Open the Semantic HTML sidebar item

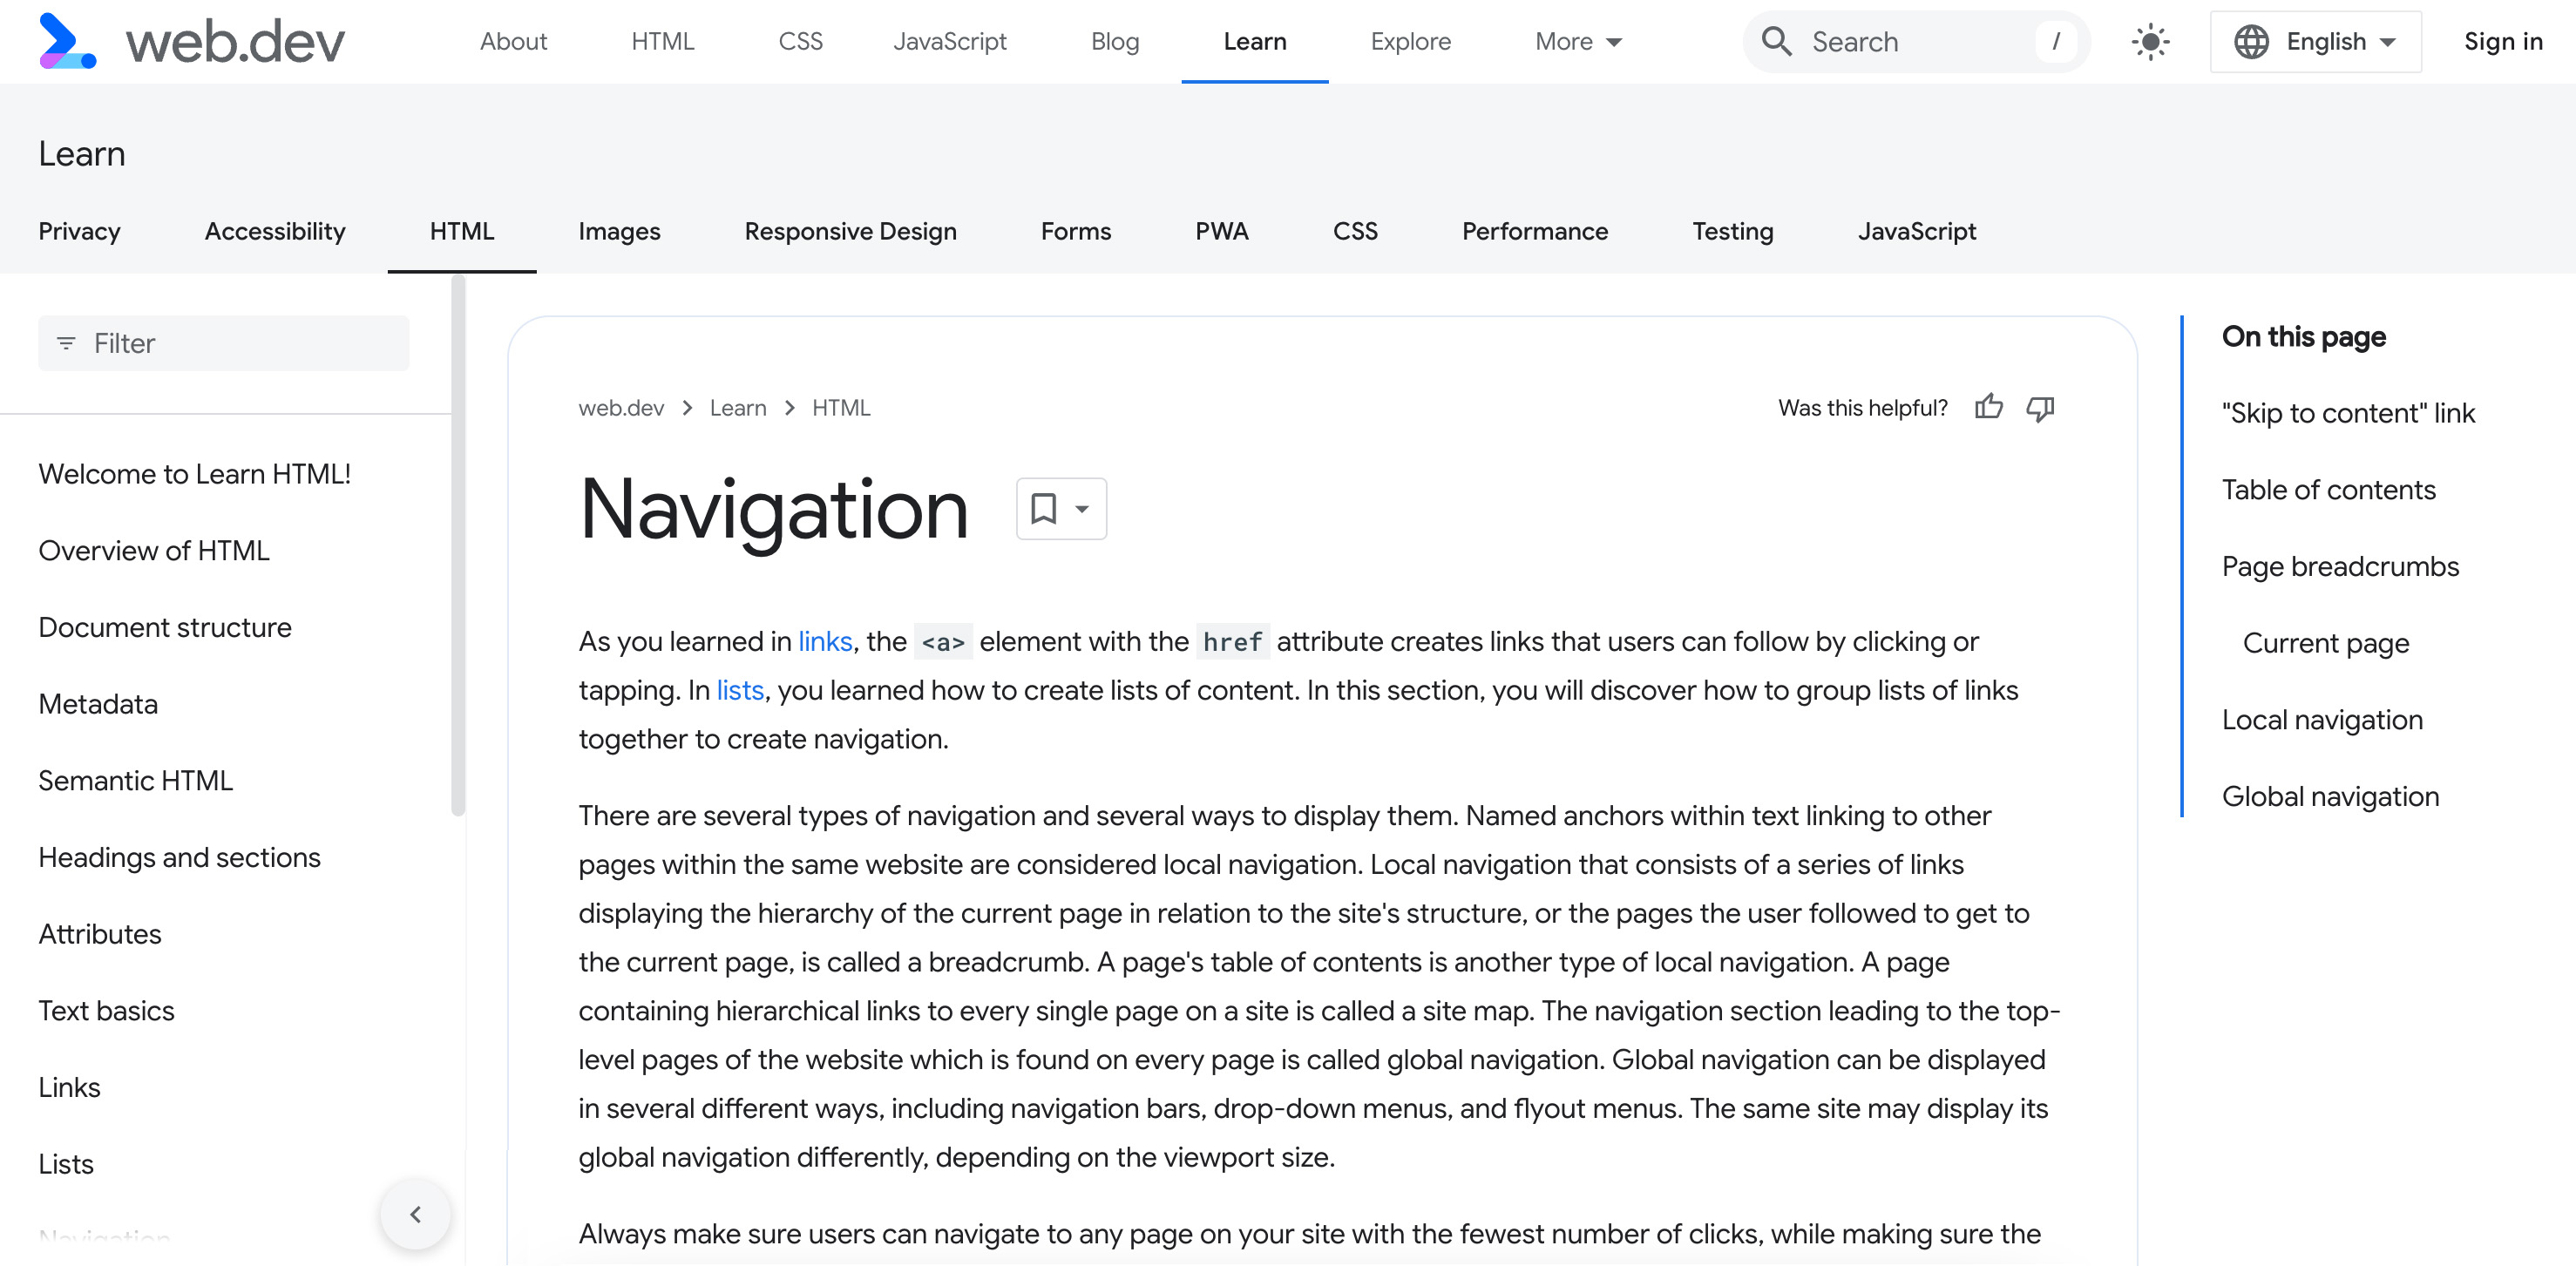pos(135,780)
